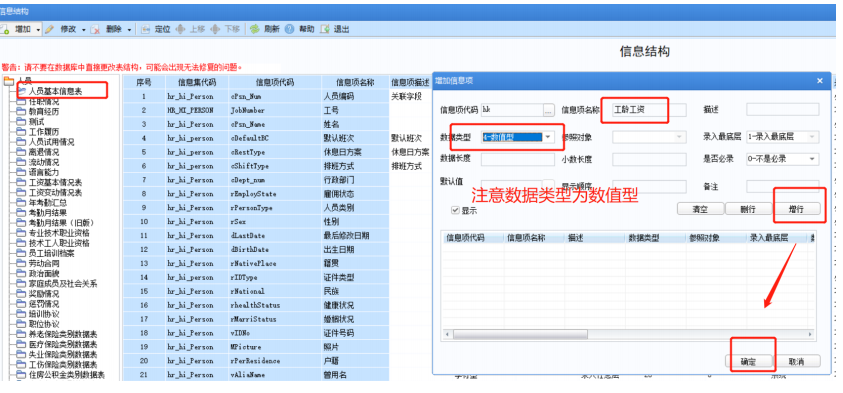Select 工作履历 tree node
Image resolution: width=843 pixels, height=393 pixels.
click(x=44, y=132)
